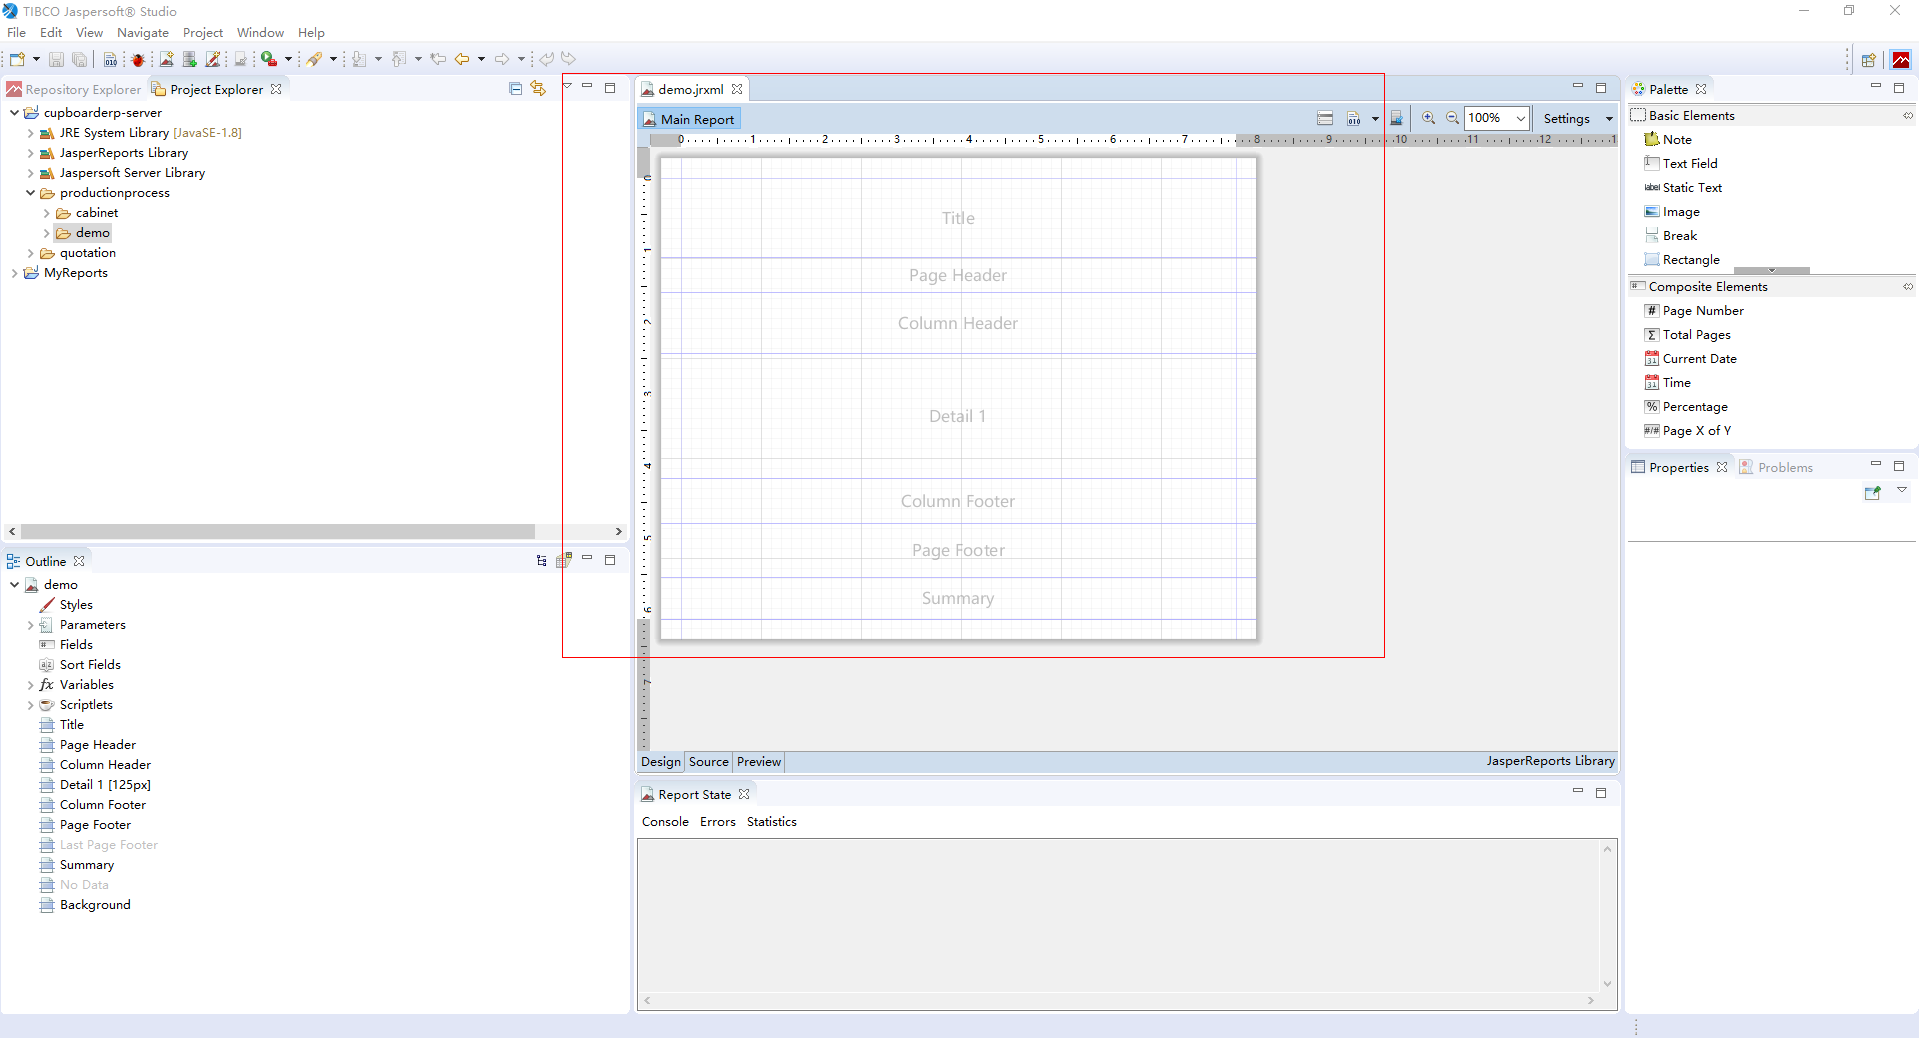Click the Open Perspective icon
The width and height of the screenshot is (1919, 1038).
(x=1868, y=60)
